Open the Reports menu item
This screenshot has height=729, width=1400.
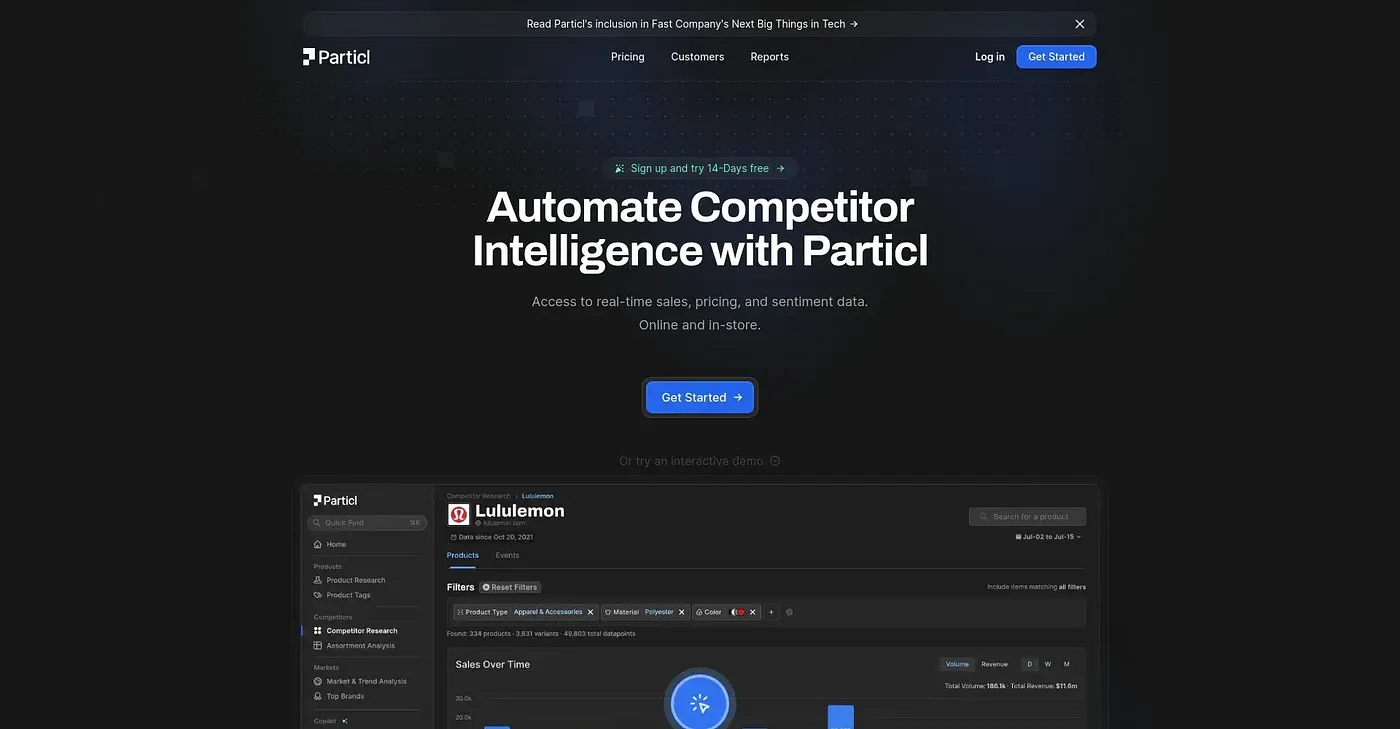coord(770,57)
